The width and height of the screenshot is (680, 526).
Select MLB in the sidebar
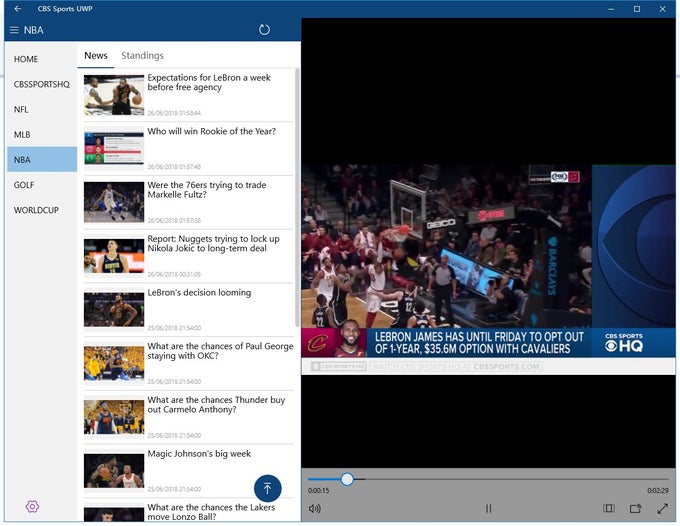(x=42, y=134)
